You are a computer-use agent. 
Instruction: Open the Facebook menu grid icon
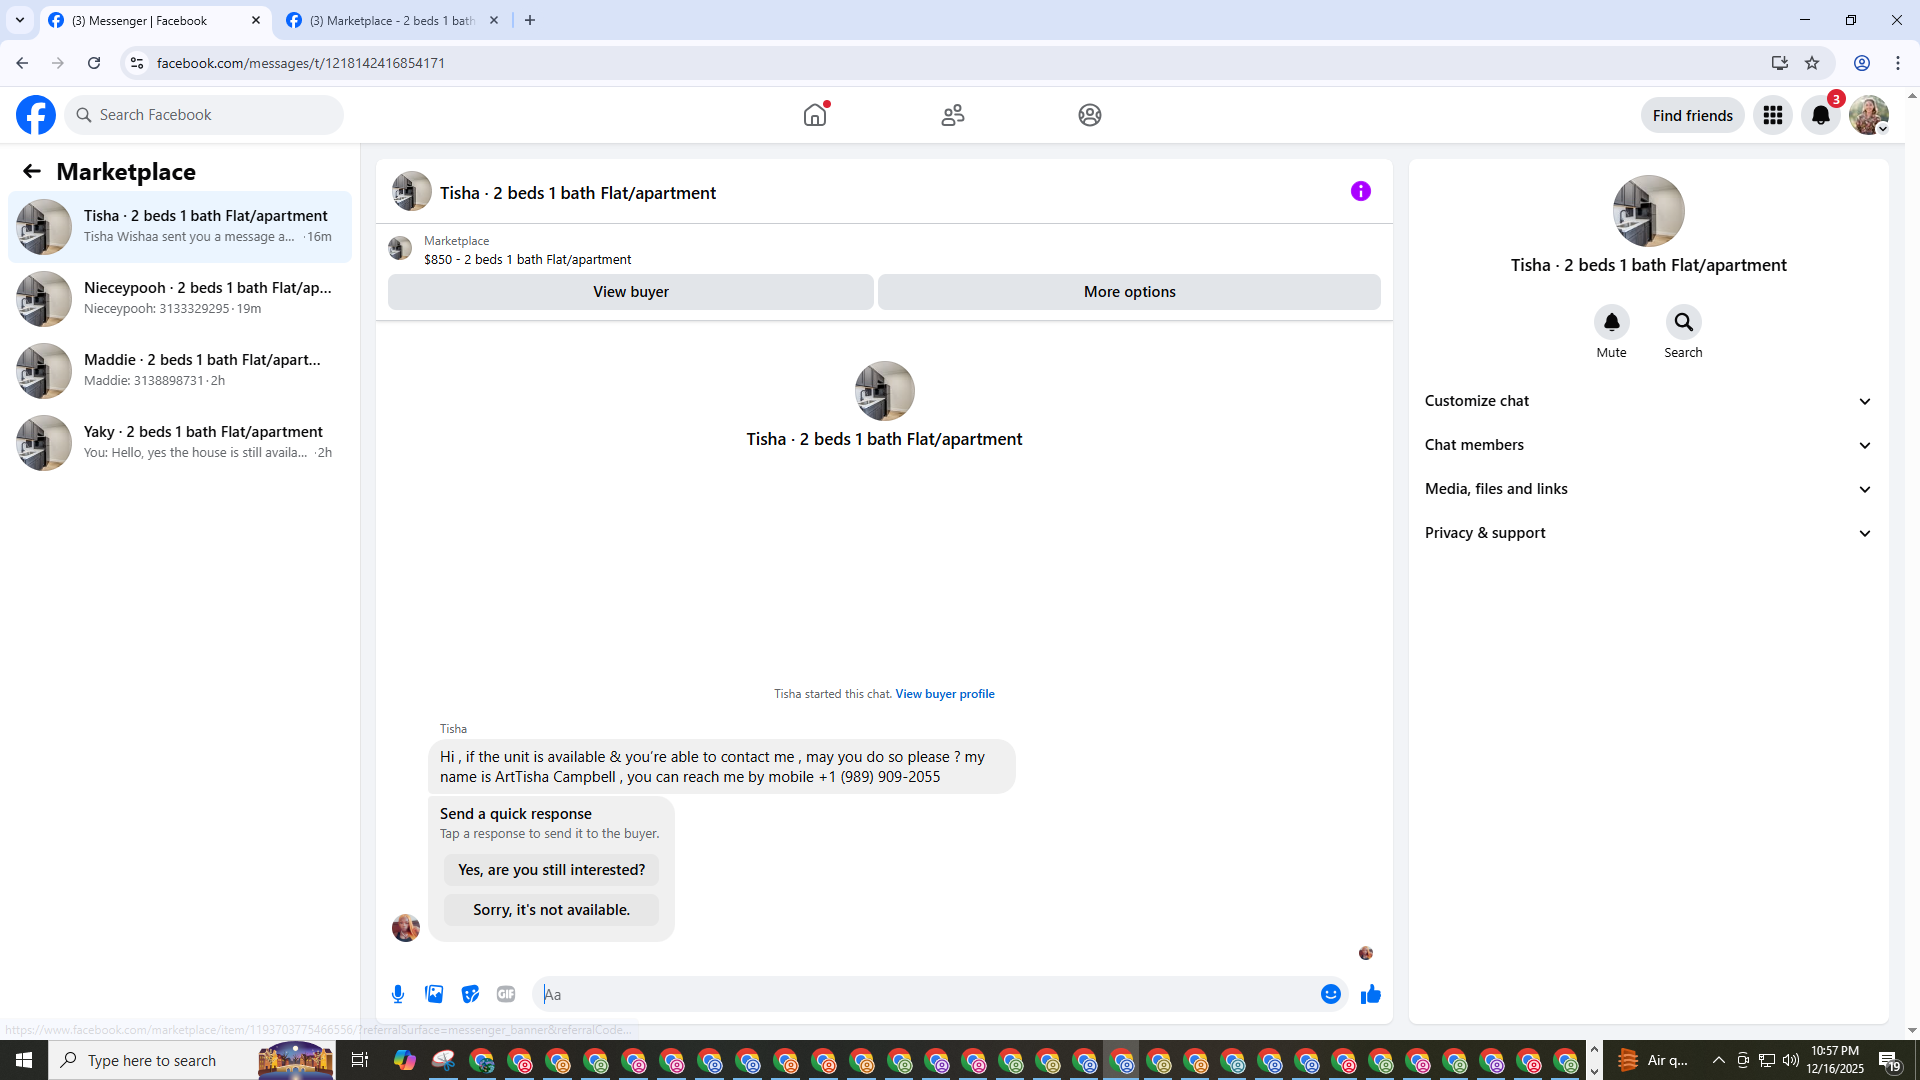[x=1773, y=115]
